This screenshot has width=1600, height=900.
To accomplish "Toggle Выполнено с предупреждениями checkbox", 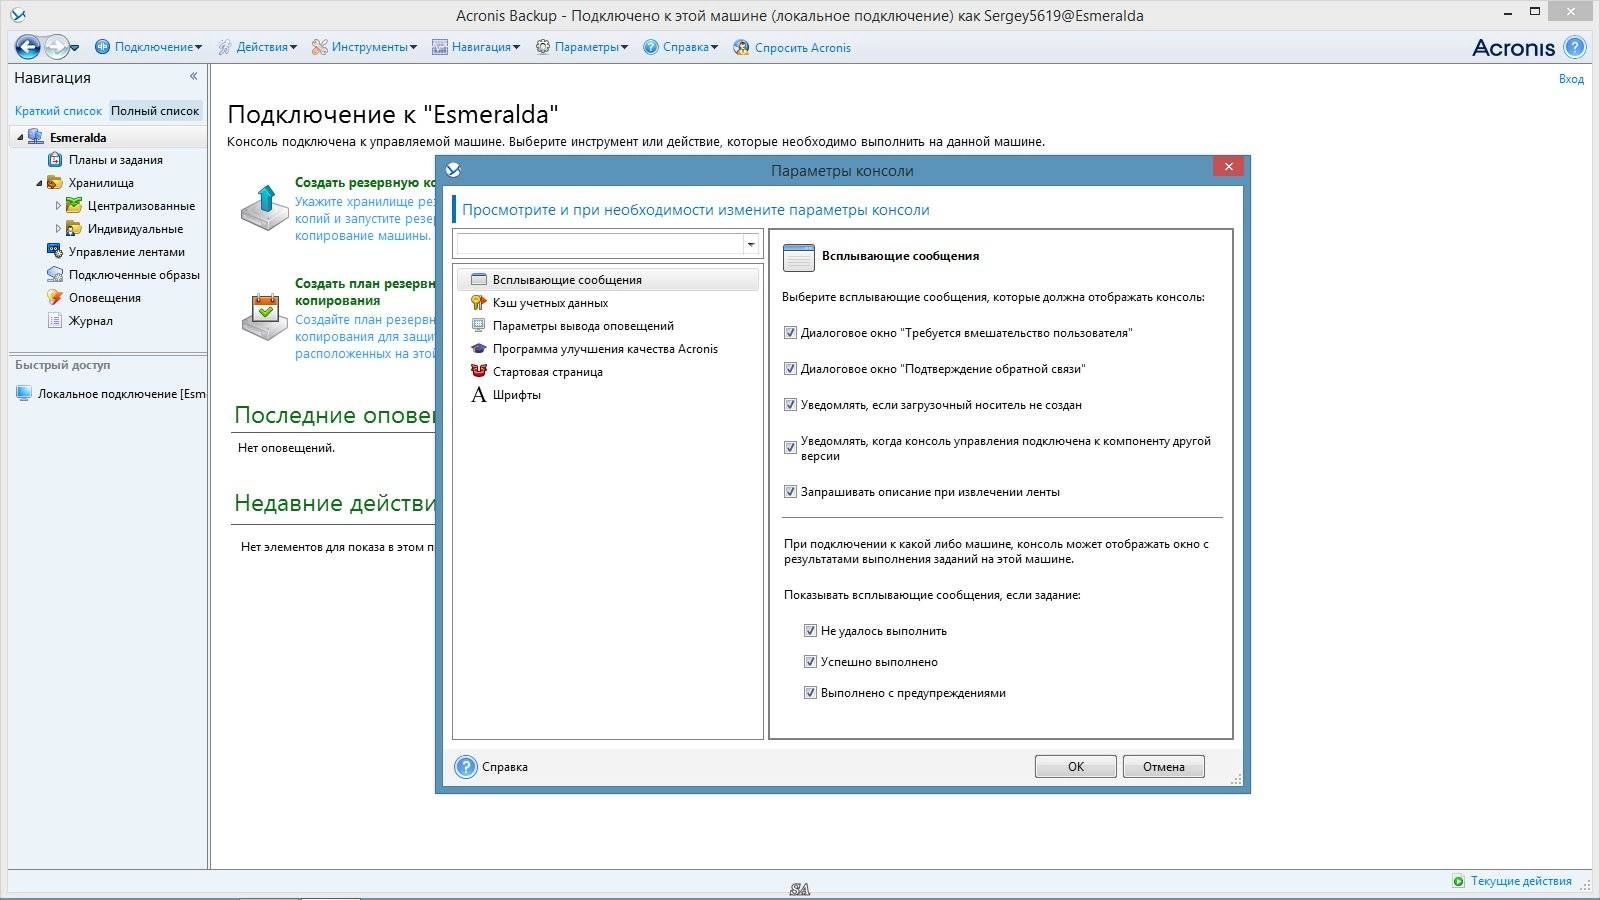I will [810, 693].
